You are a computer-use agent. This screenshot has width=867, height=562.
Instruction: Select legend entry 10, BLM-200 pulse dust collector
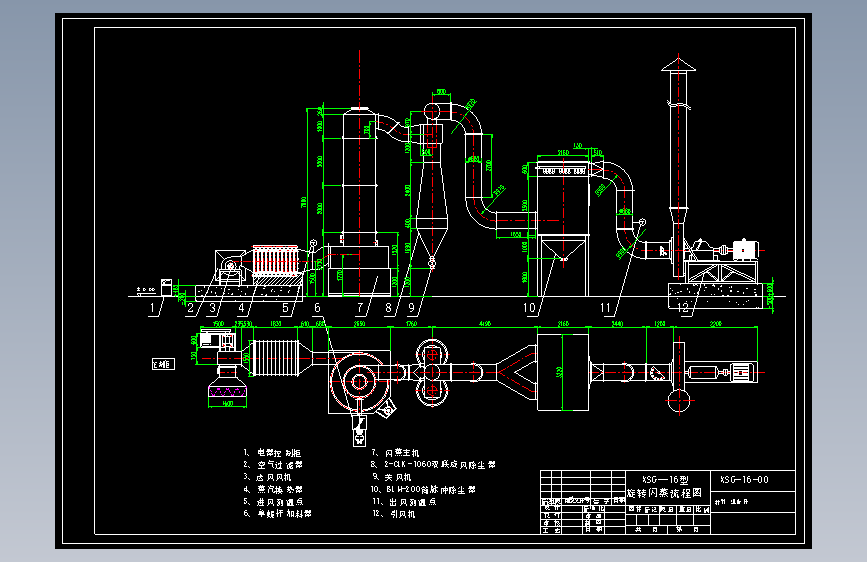pyautogui.click(x=423, y=490)
